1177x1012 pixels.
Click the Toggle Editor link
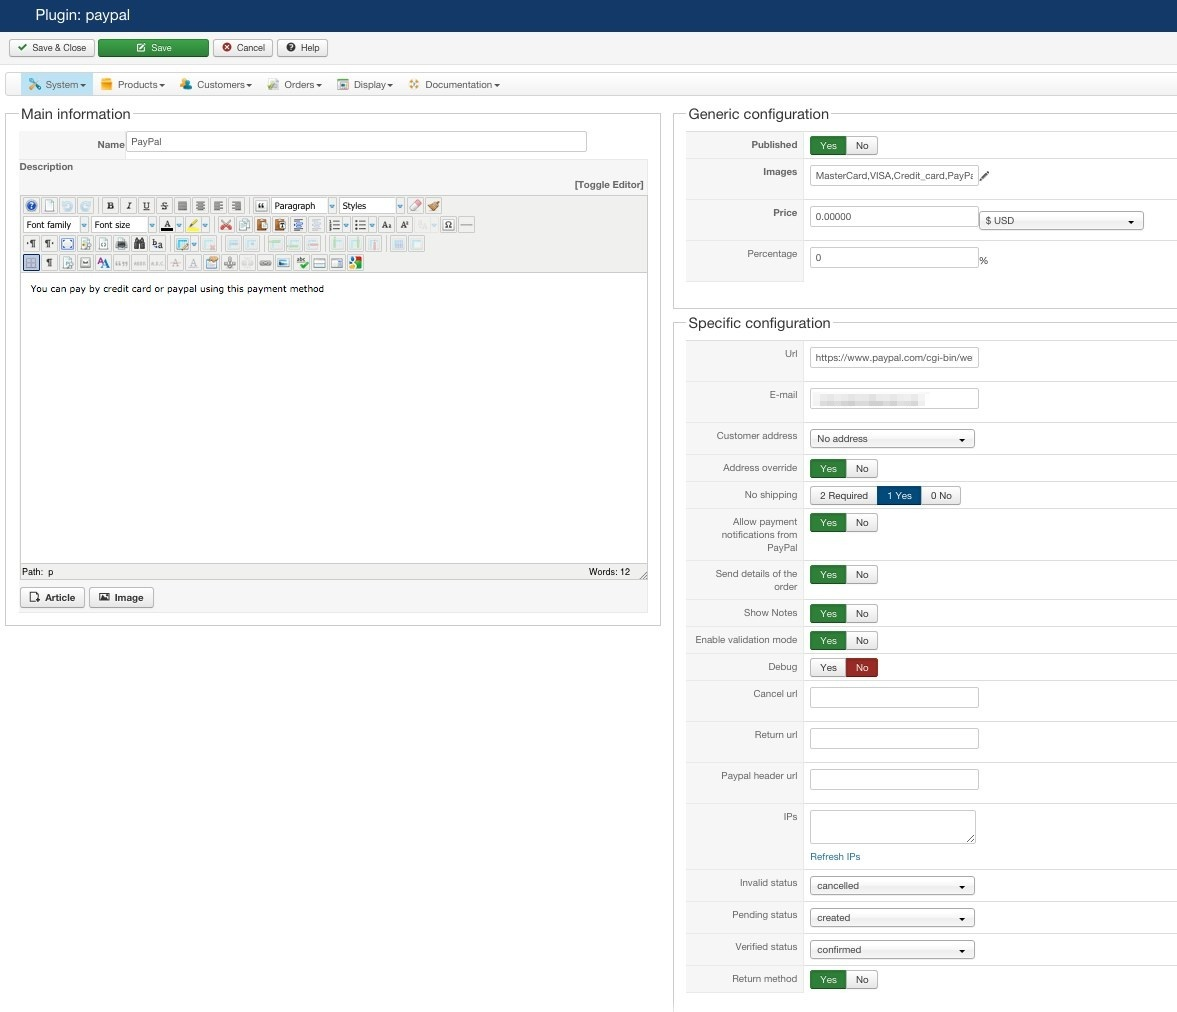[609, 185]
